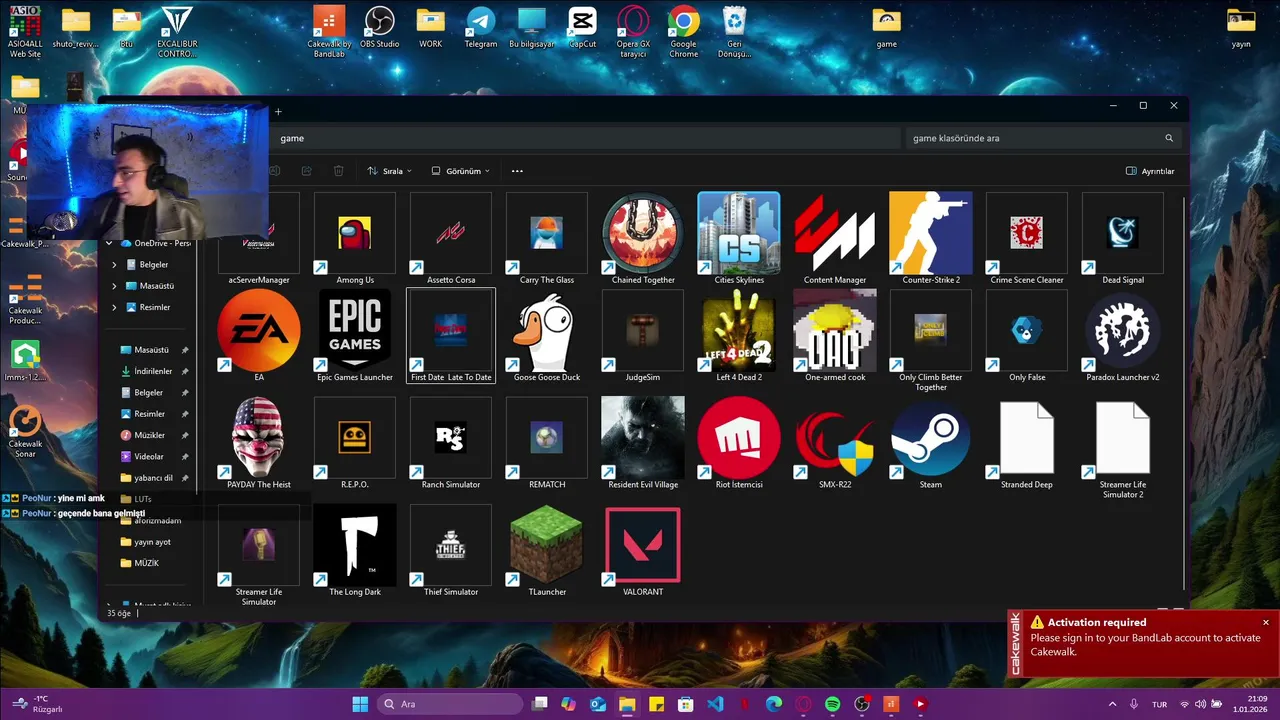Click the taskbar Ara search box
The image size is (1280, 720).
pos(448,704)
